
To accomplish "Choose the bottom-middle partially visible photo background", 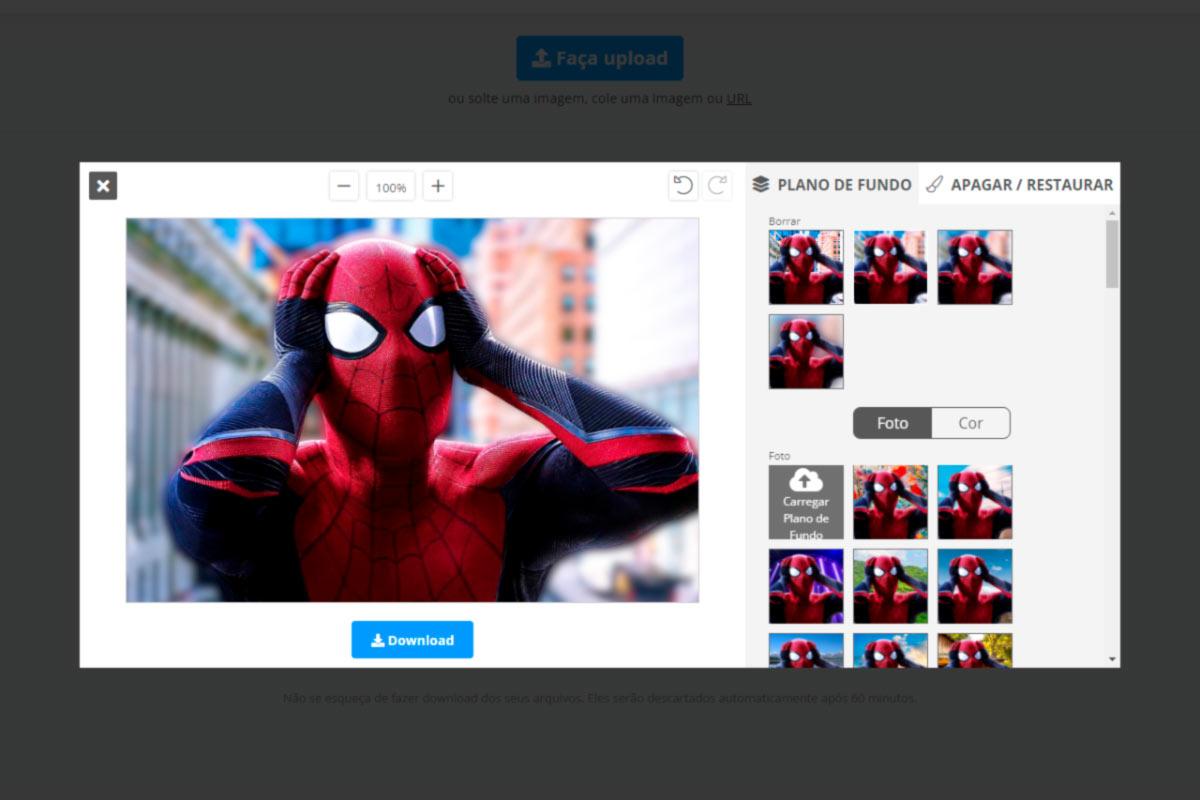I will pos(890,650).
